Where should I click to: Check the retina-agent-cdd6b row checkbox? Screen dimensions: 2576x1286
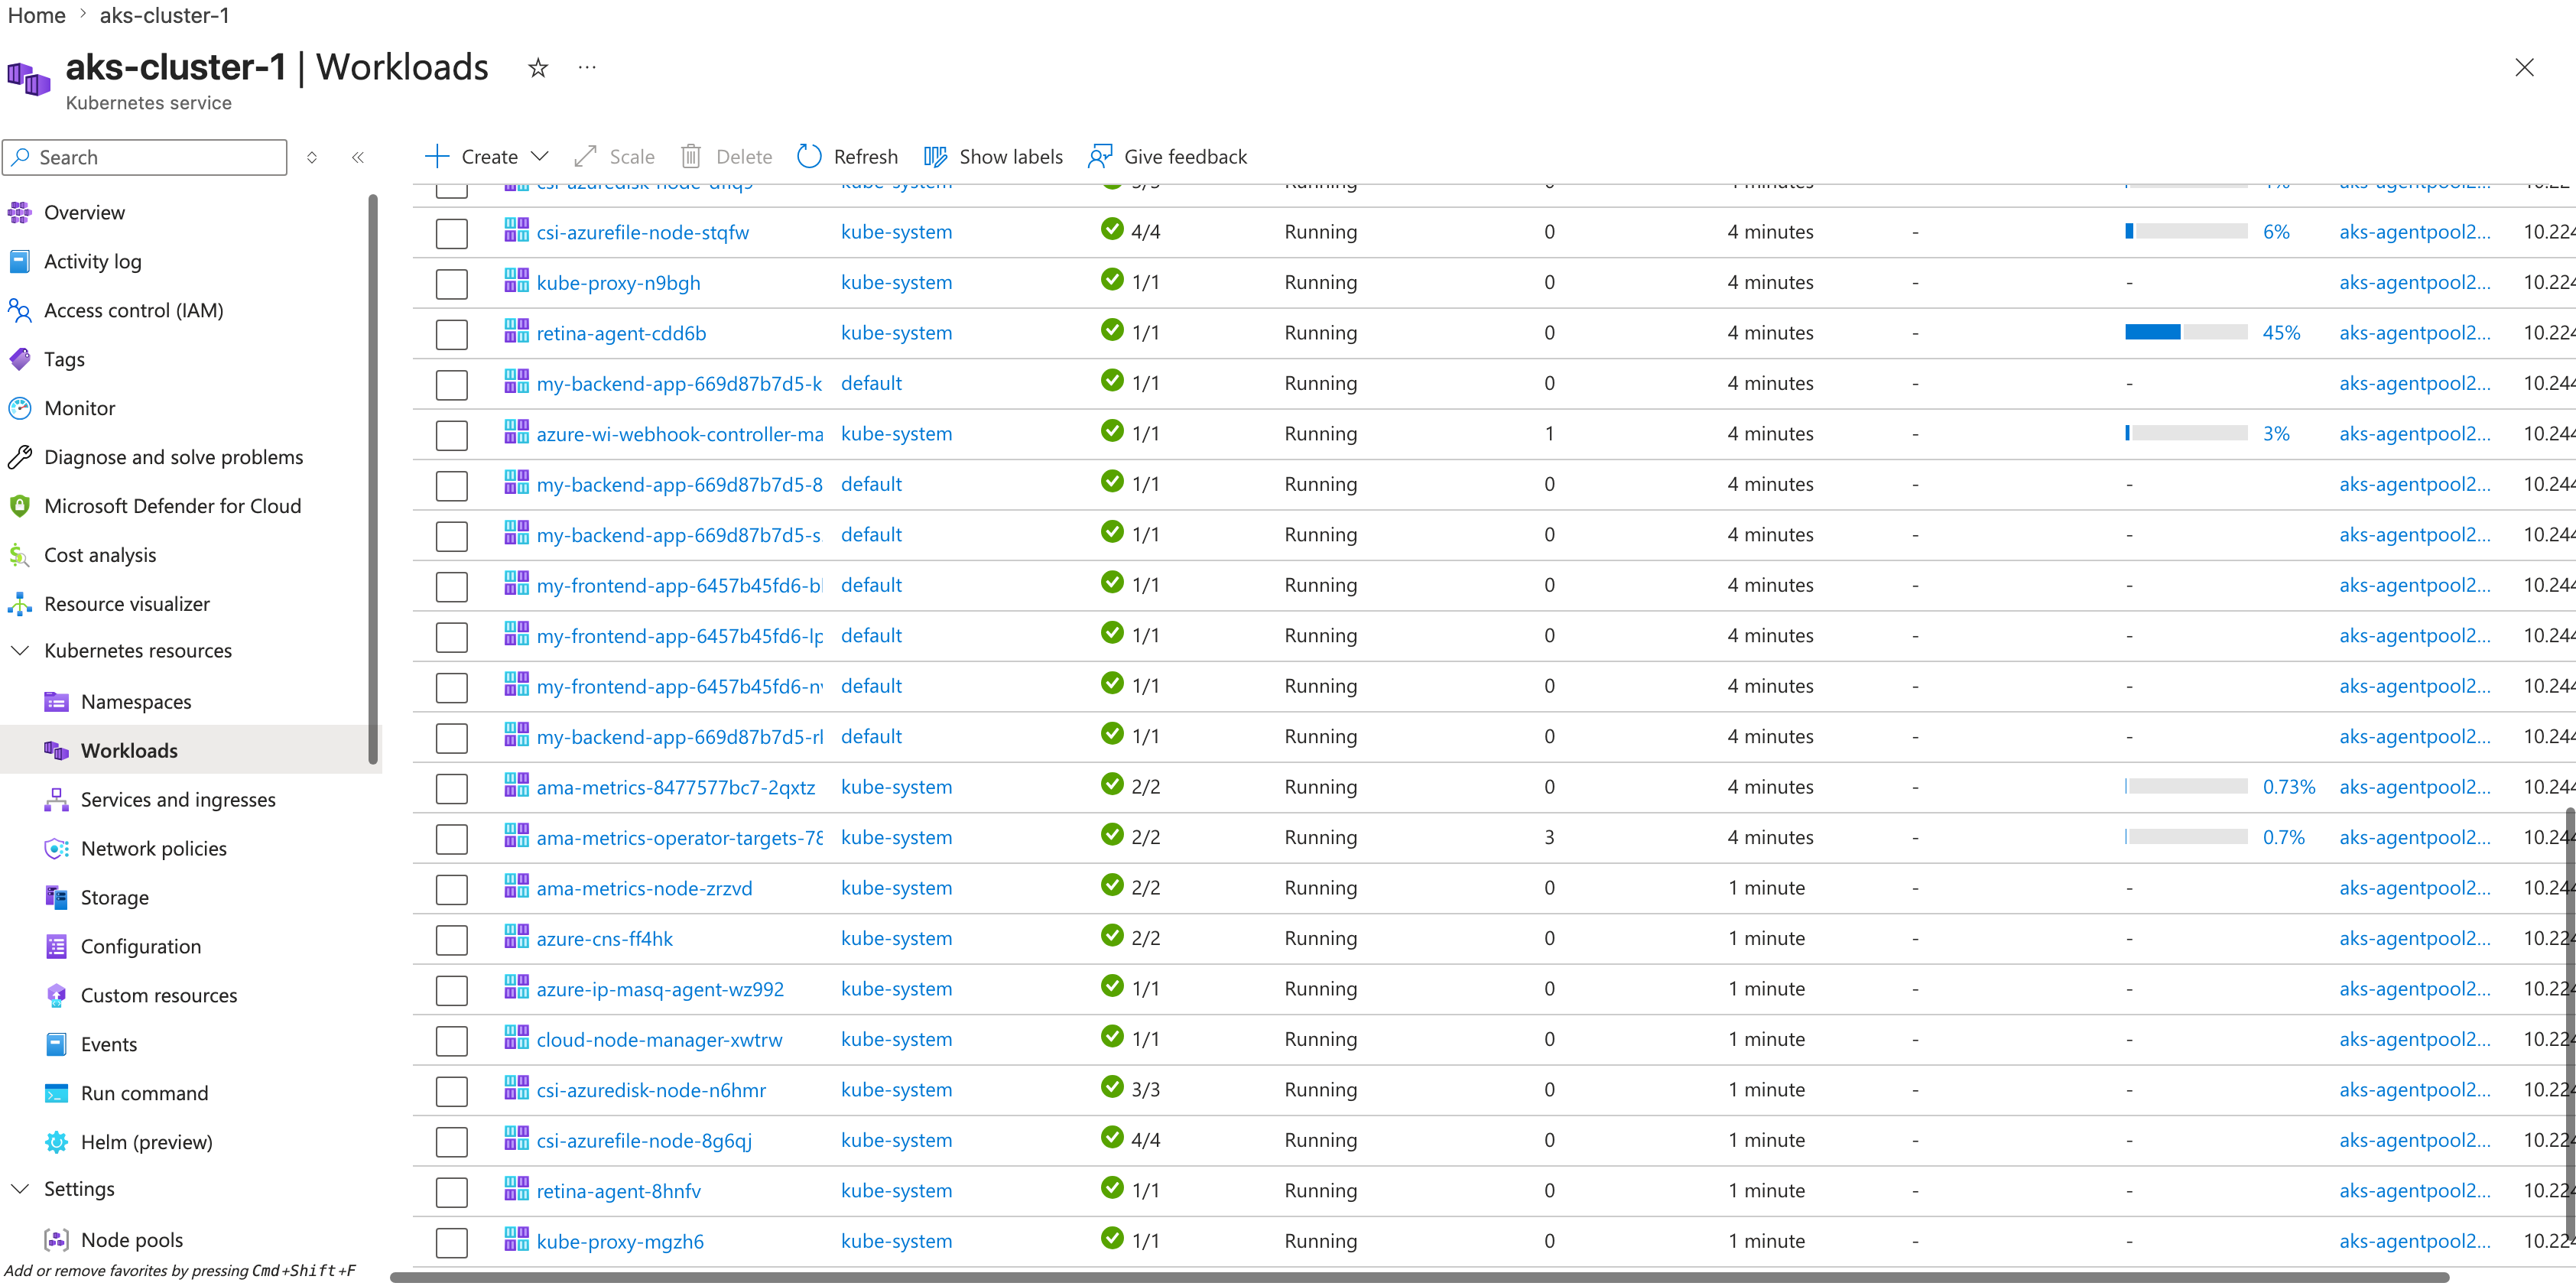[452, 334]
